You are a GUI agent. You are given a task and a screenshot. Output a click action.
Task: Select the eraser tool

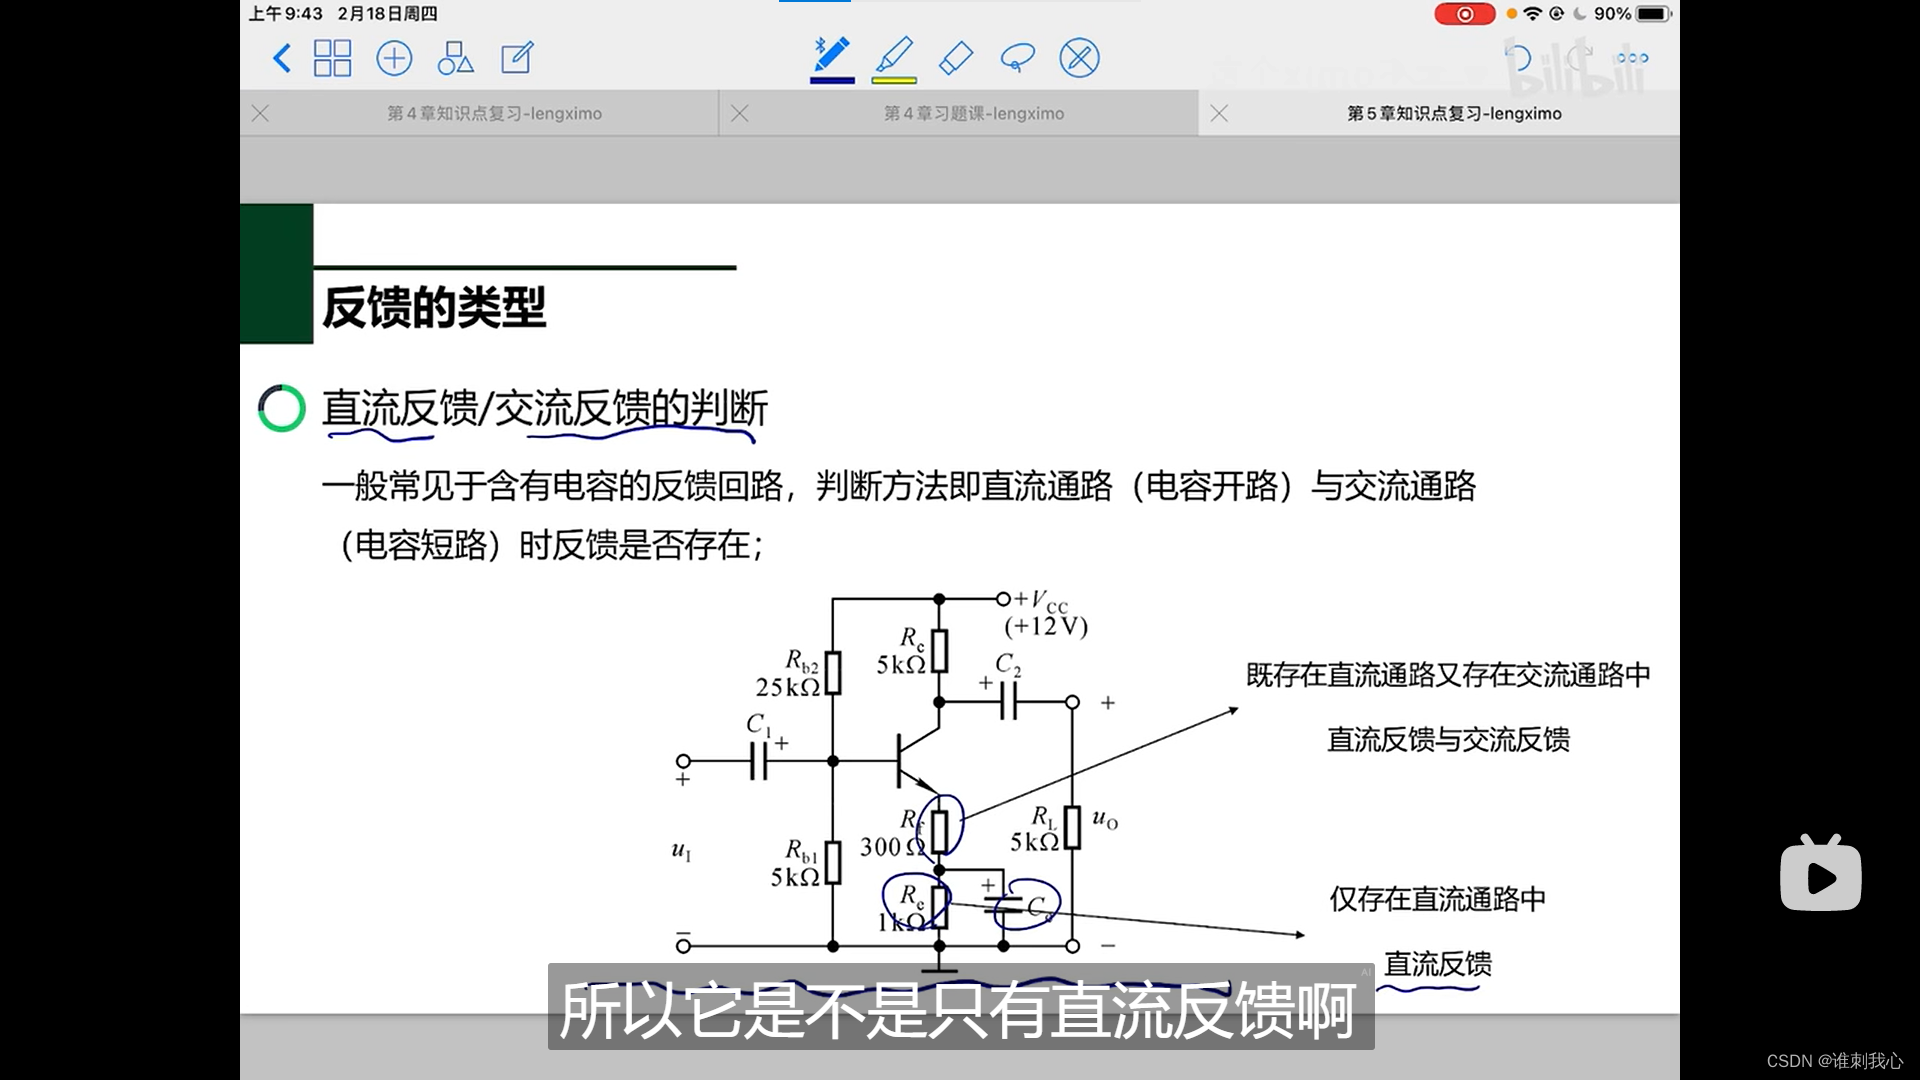click(x=956, y=58)
